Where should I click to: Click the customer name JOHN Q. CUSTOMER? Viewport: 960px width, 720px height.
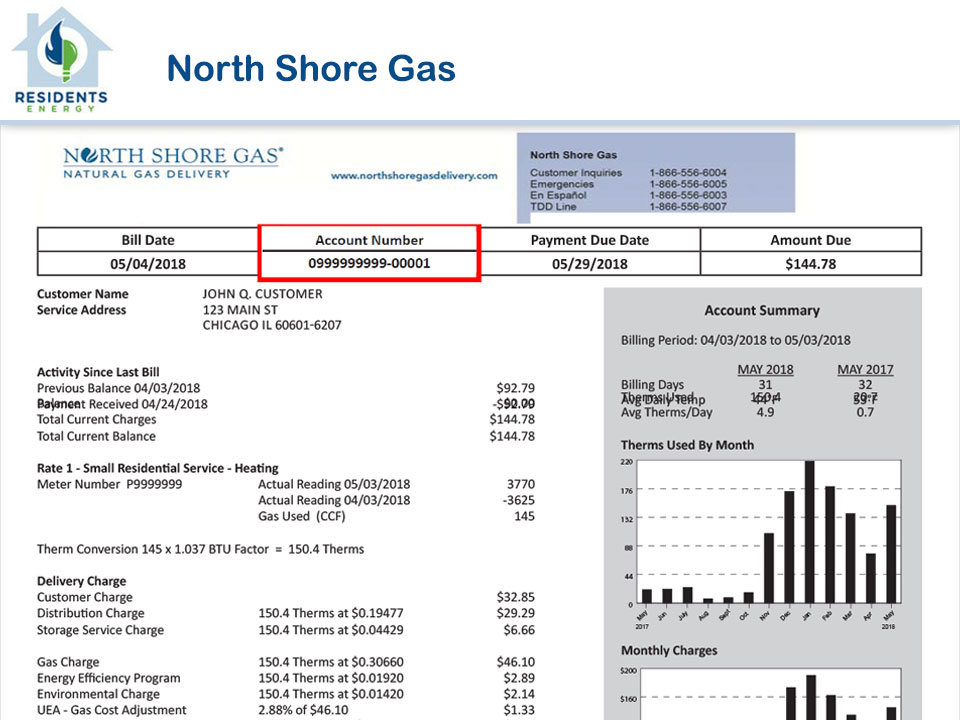262,294
